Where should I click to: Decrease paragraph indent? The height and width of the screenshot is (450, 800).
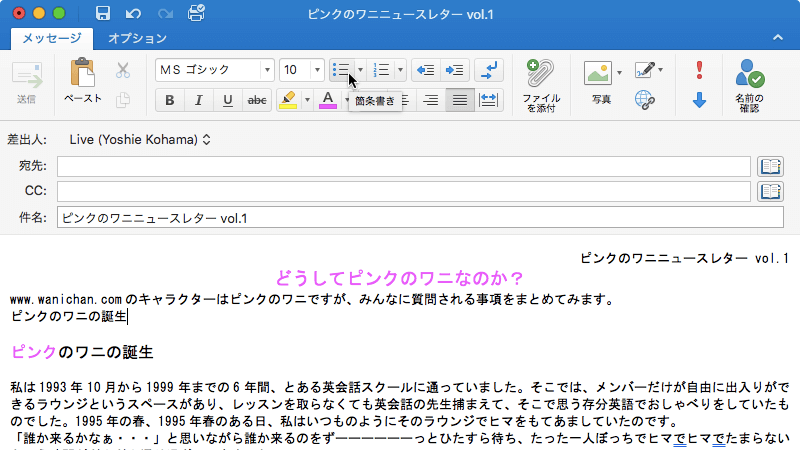426,70
